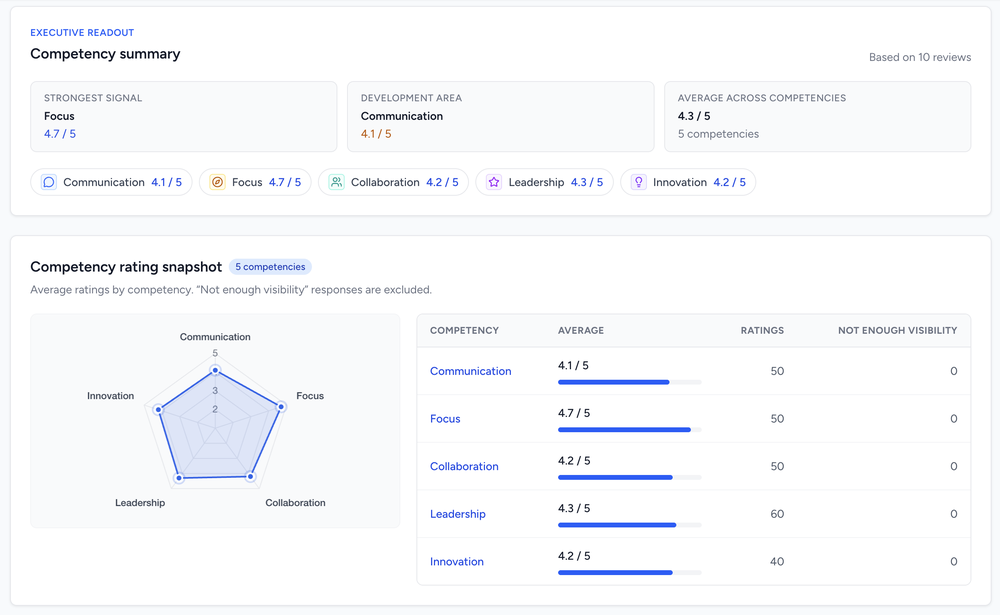
Task: Click the AVERAGE column header
Action: (581, 330)
